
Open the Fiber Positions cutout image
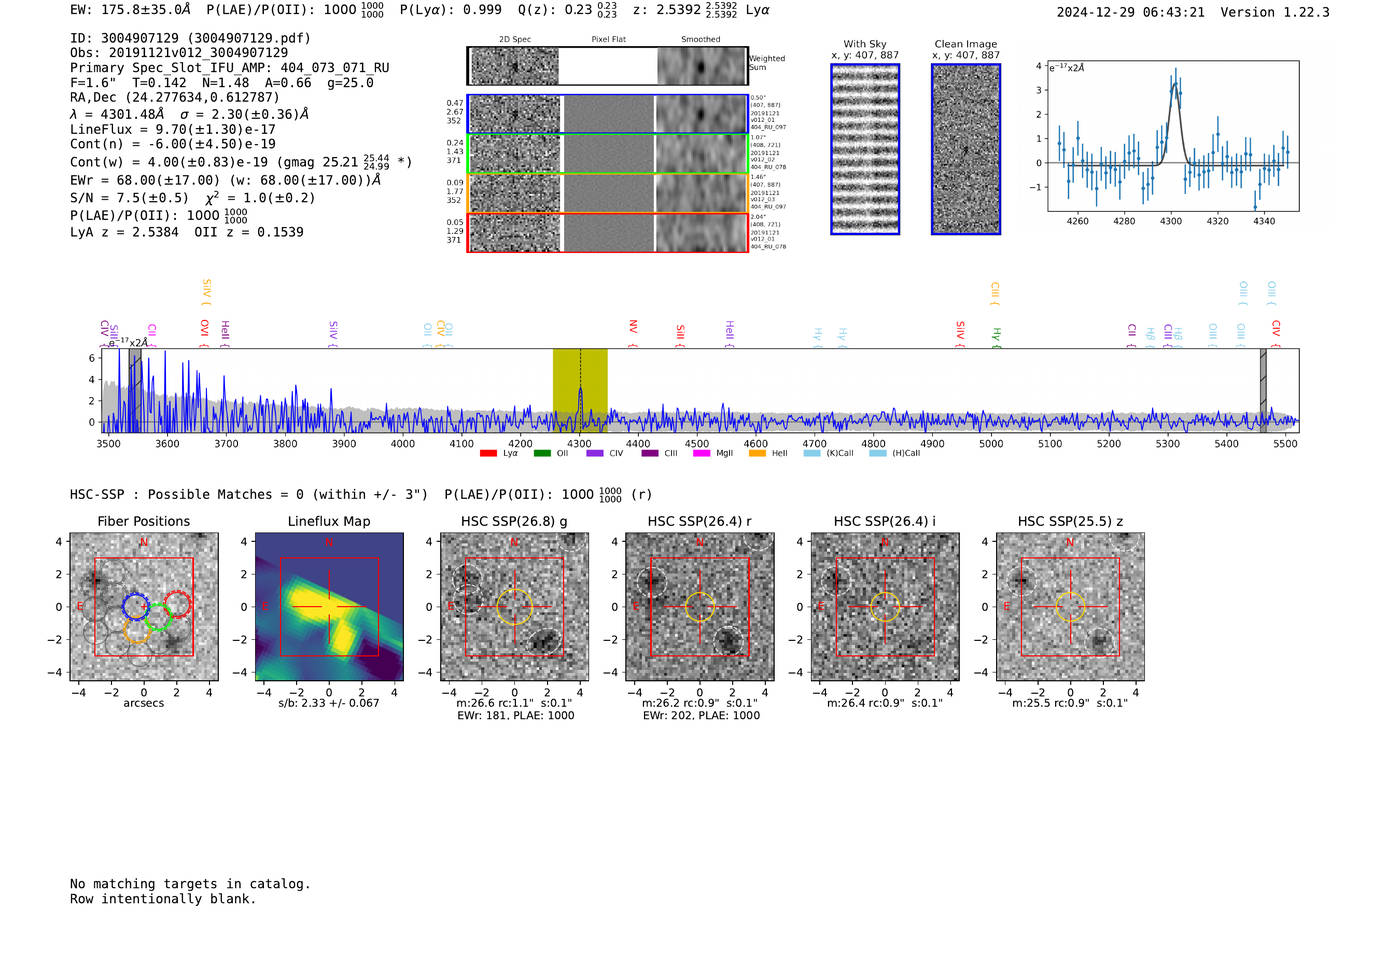point(144,607)
